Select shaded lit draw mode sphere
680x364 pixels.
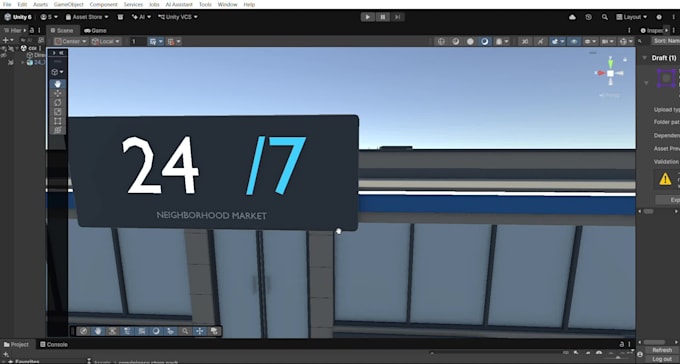(x=484, y=41)
